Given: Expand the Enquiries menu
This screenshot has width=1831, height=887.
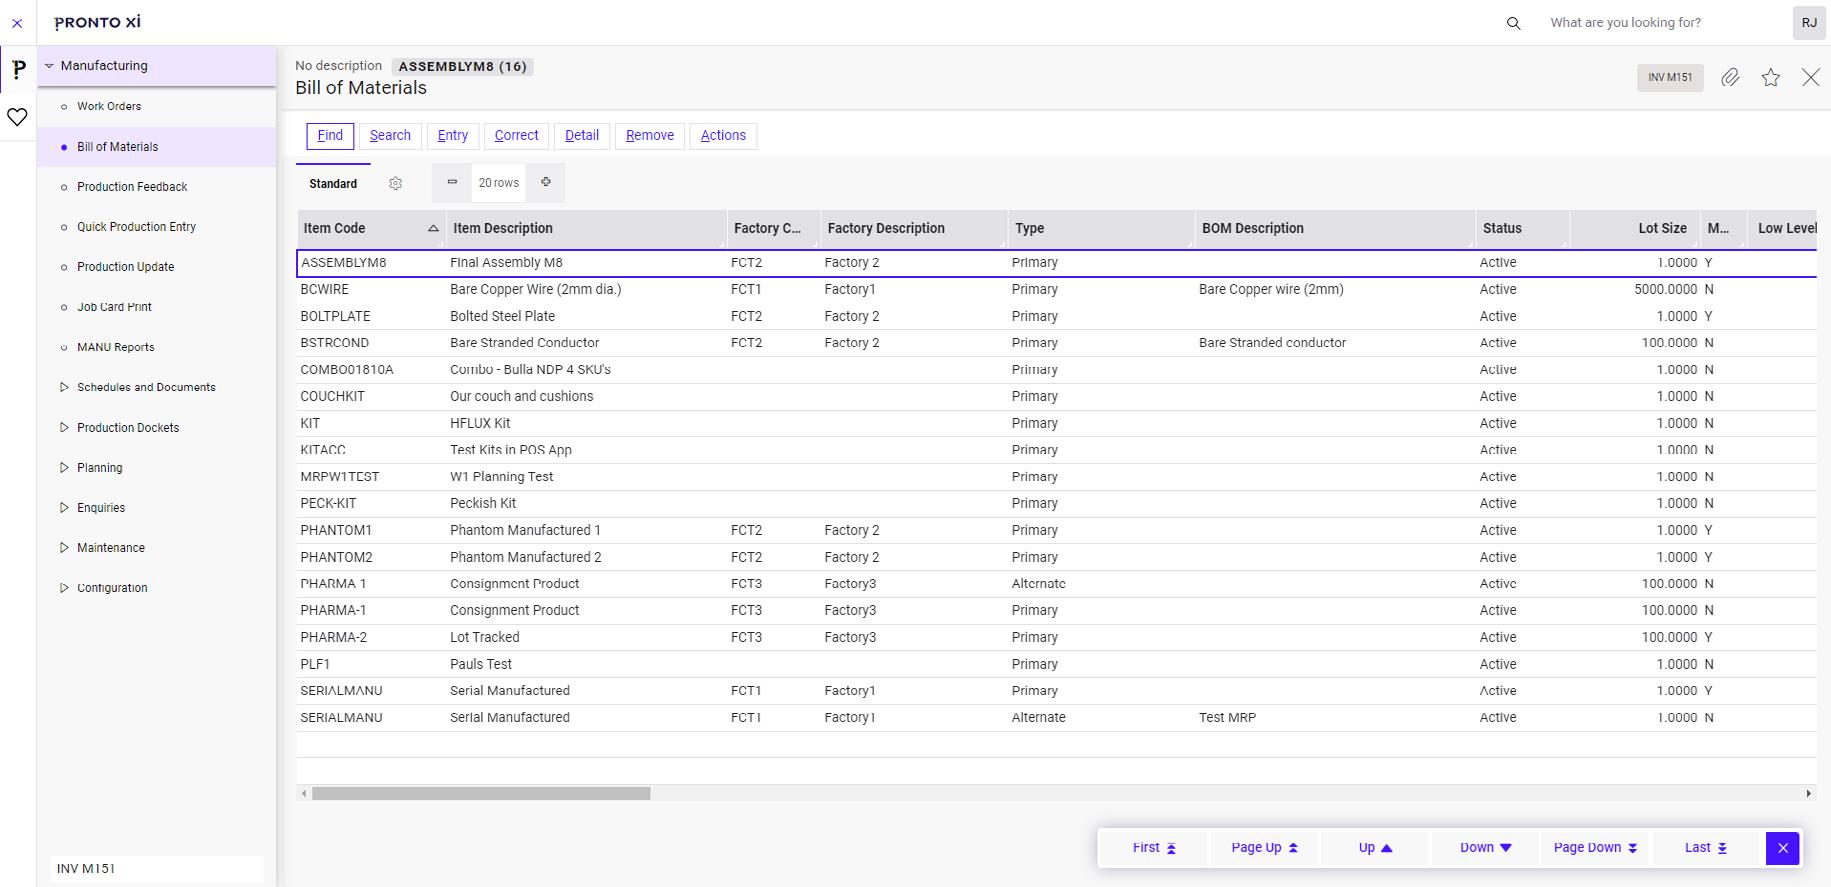Looking at the screenshot, I should [x=64, y=507].
